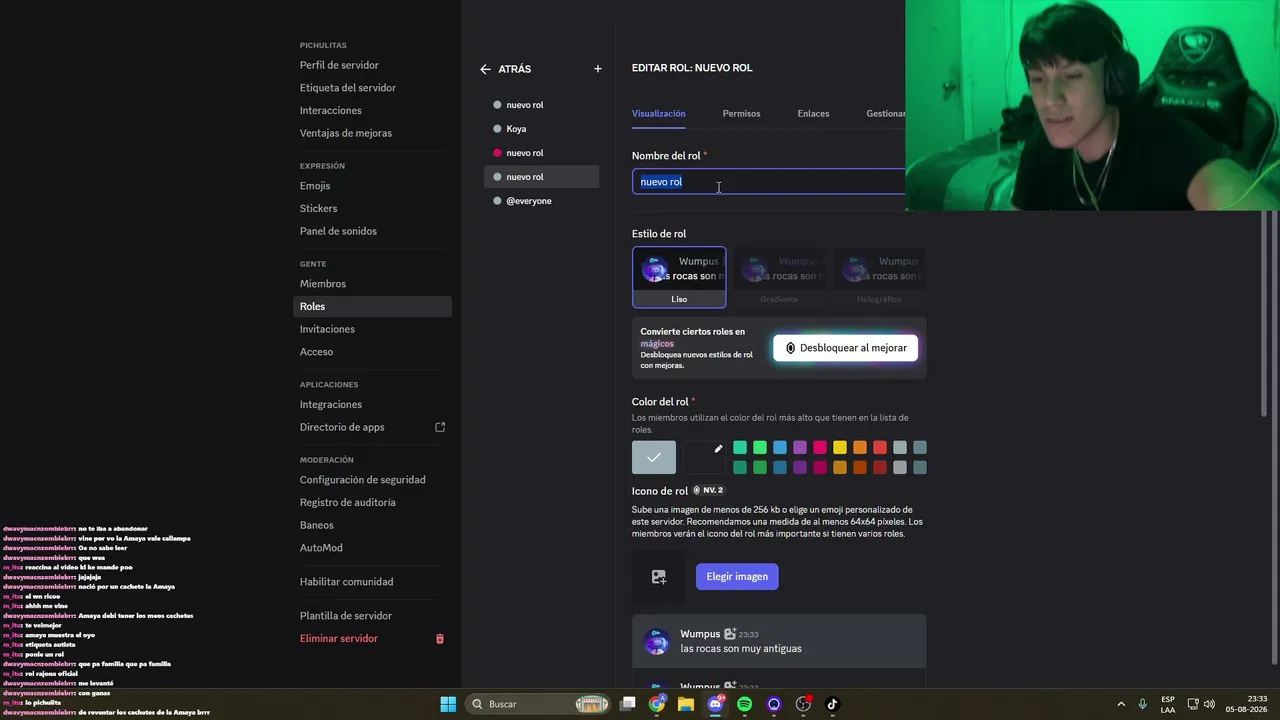Open TikTok from the taskbar
The height and width of the screenshot is (720, 1280).
click(832, 704)
